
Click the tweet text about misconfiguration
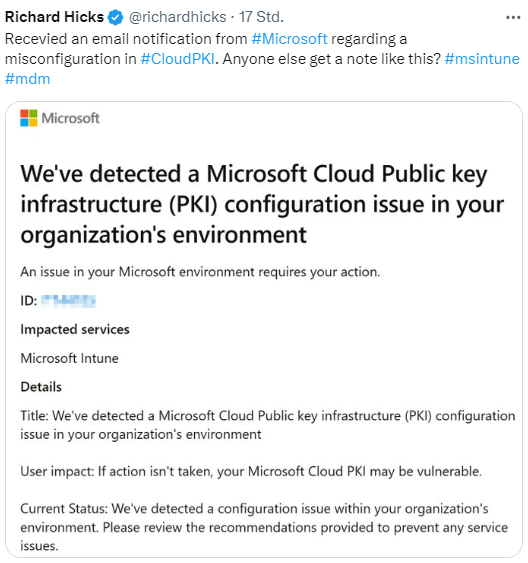click(262, 59)
